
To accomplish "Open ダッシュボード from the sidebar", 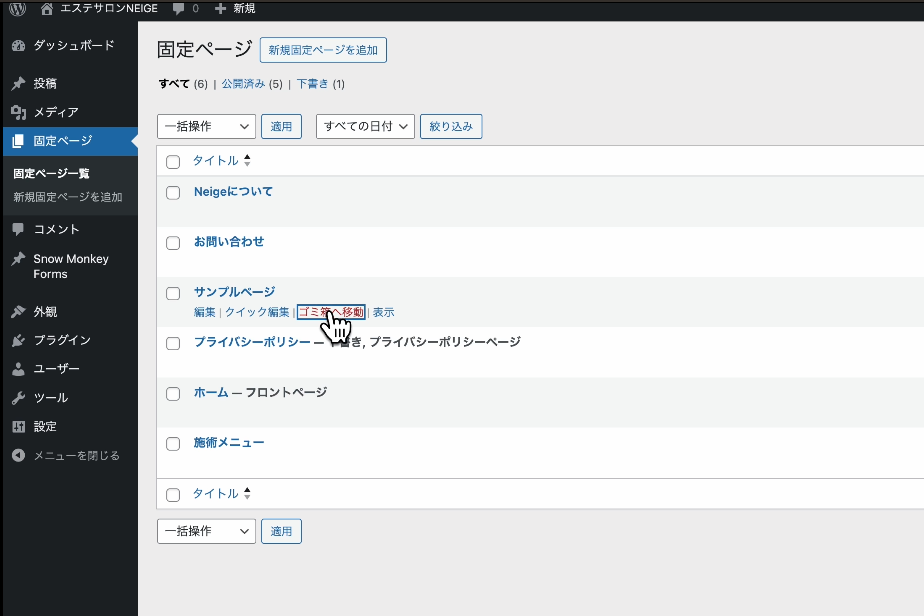I will click(x=73, y=46).
